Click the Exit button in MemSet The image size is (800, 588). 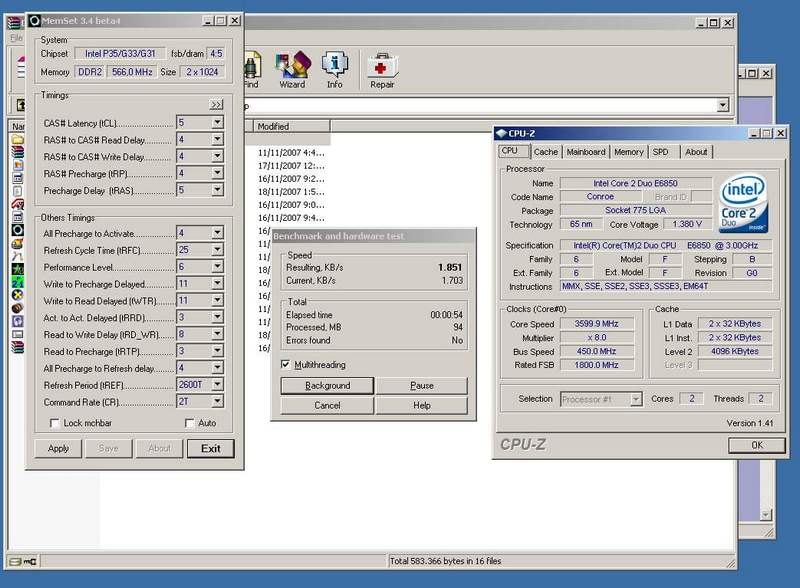point(211,449)
